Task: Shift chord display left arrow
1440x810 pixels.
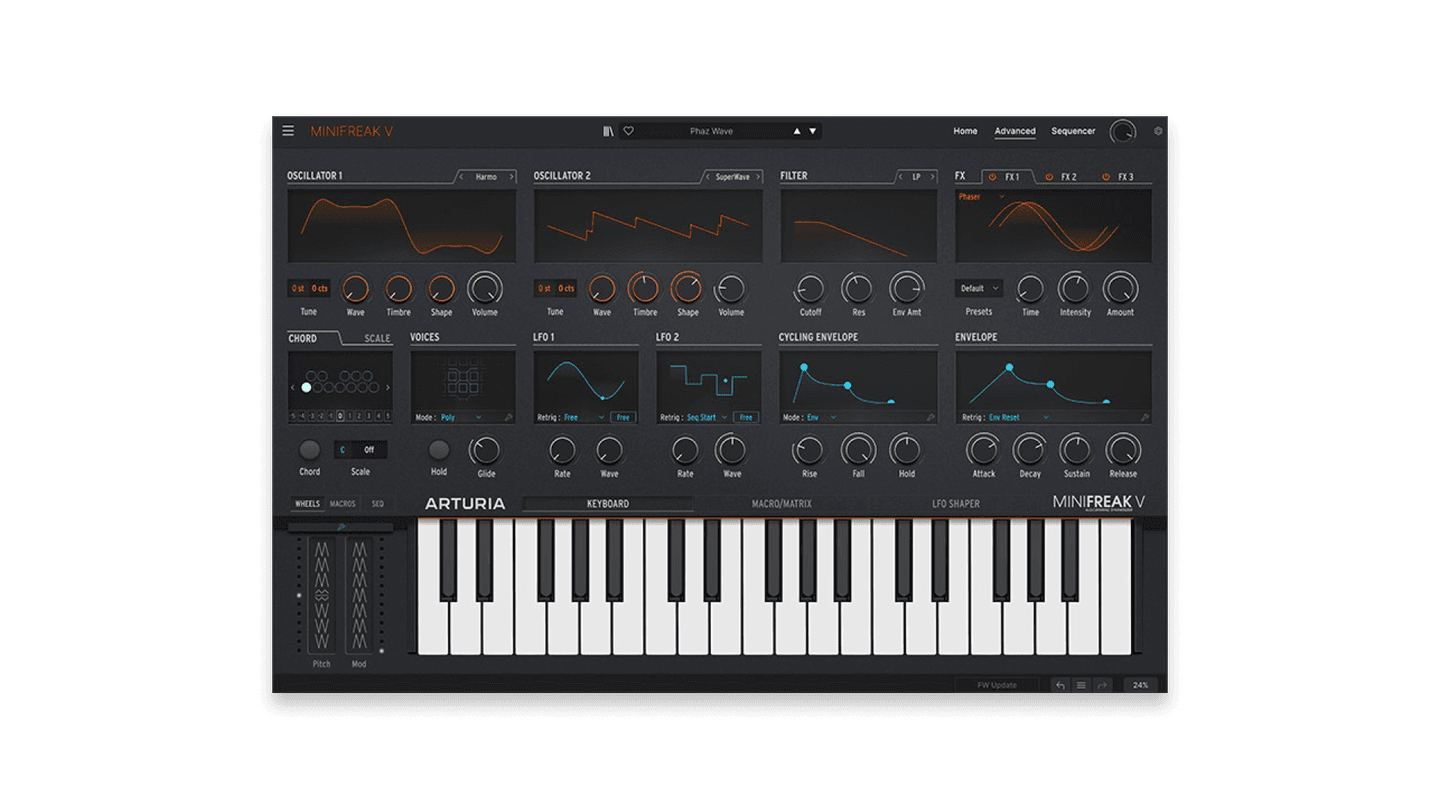Action: tap(293, 387)
